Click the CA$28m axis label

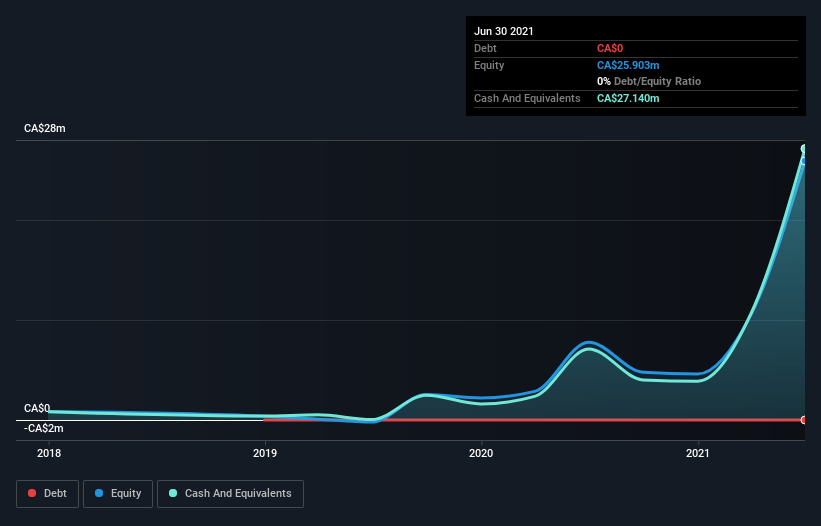tap(45, 129)
